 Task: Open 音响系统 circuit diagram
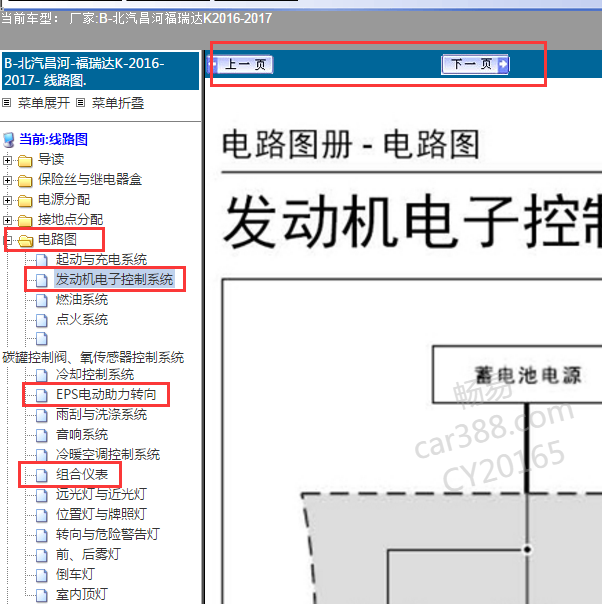point(82,435)
